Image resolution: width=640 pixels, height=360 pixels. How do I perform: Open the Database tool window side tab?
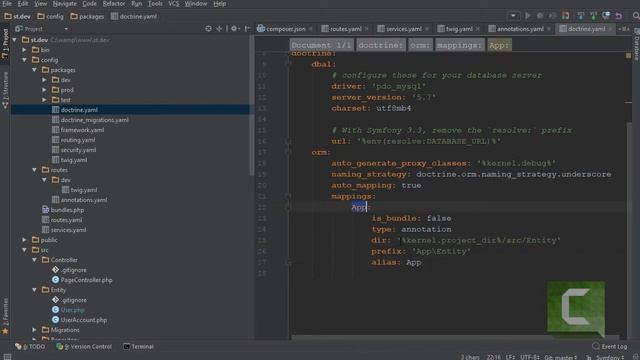point(636,45)
